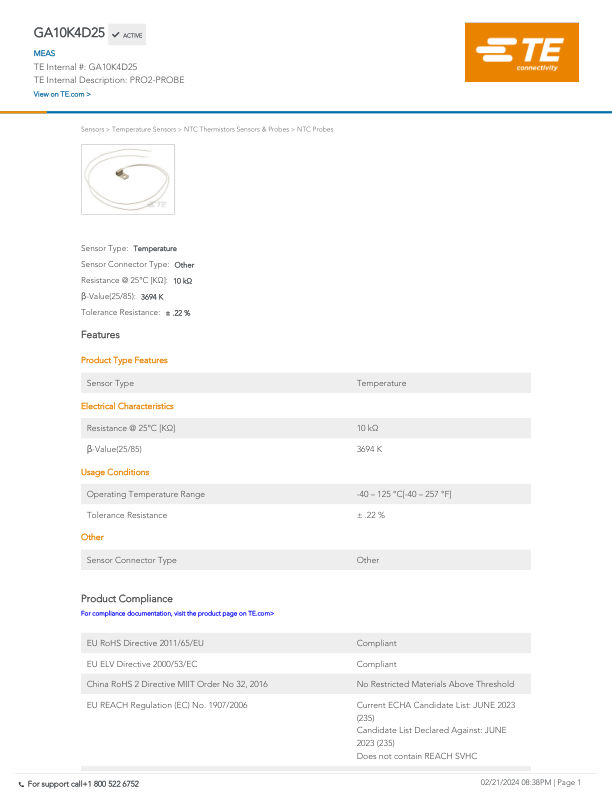The width and height of the screenshot is (612, 792).
Task: Click the phone icon beside support number
Action: point(21,784)
